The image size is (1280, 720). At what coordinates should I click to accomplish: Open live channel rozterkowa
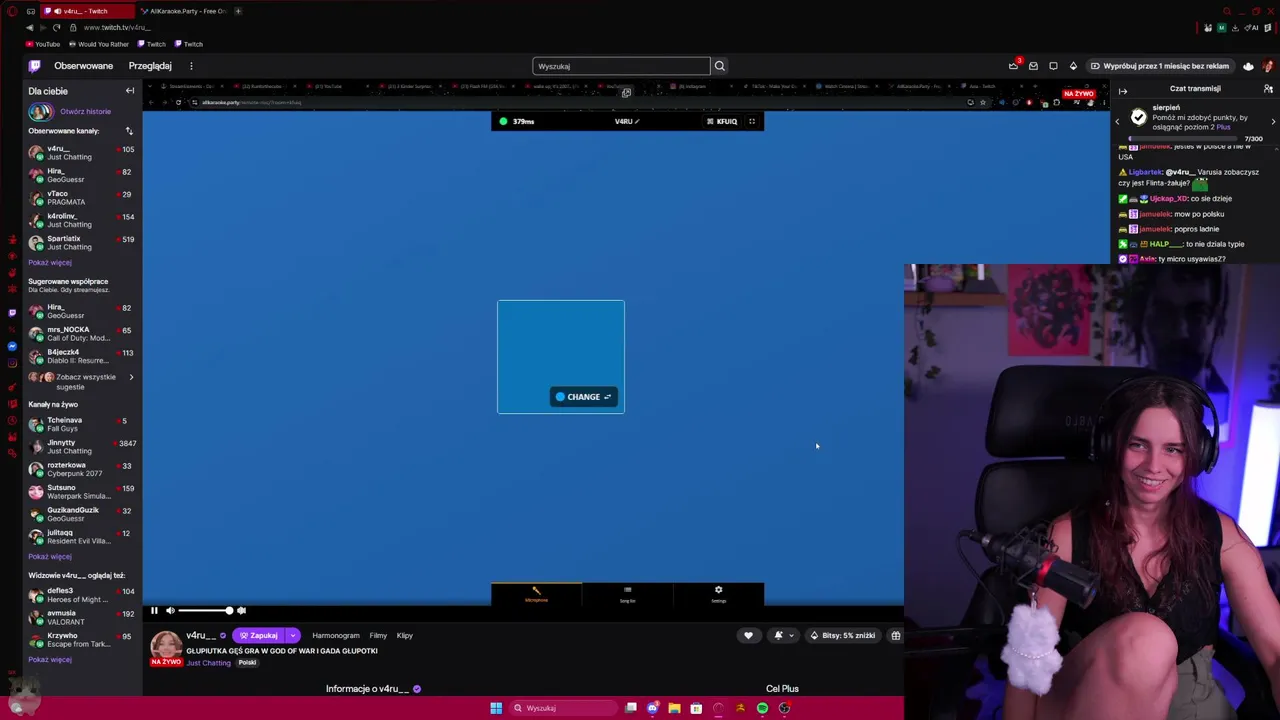point(82,469)
